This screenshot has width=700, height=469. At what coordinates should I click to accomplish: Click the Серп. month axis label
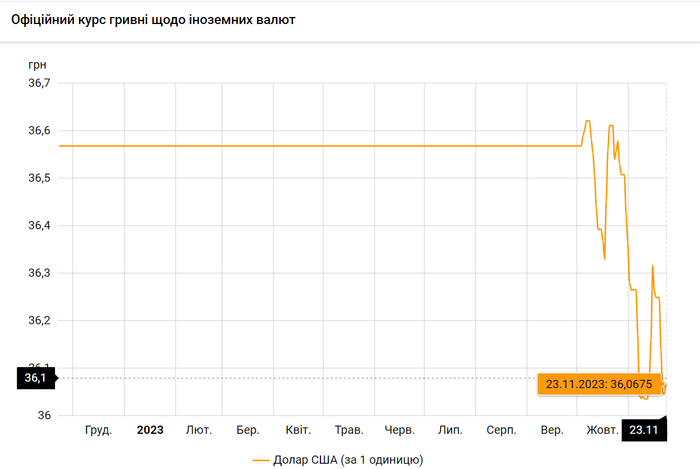click(x=501, y=430)
